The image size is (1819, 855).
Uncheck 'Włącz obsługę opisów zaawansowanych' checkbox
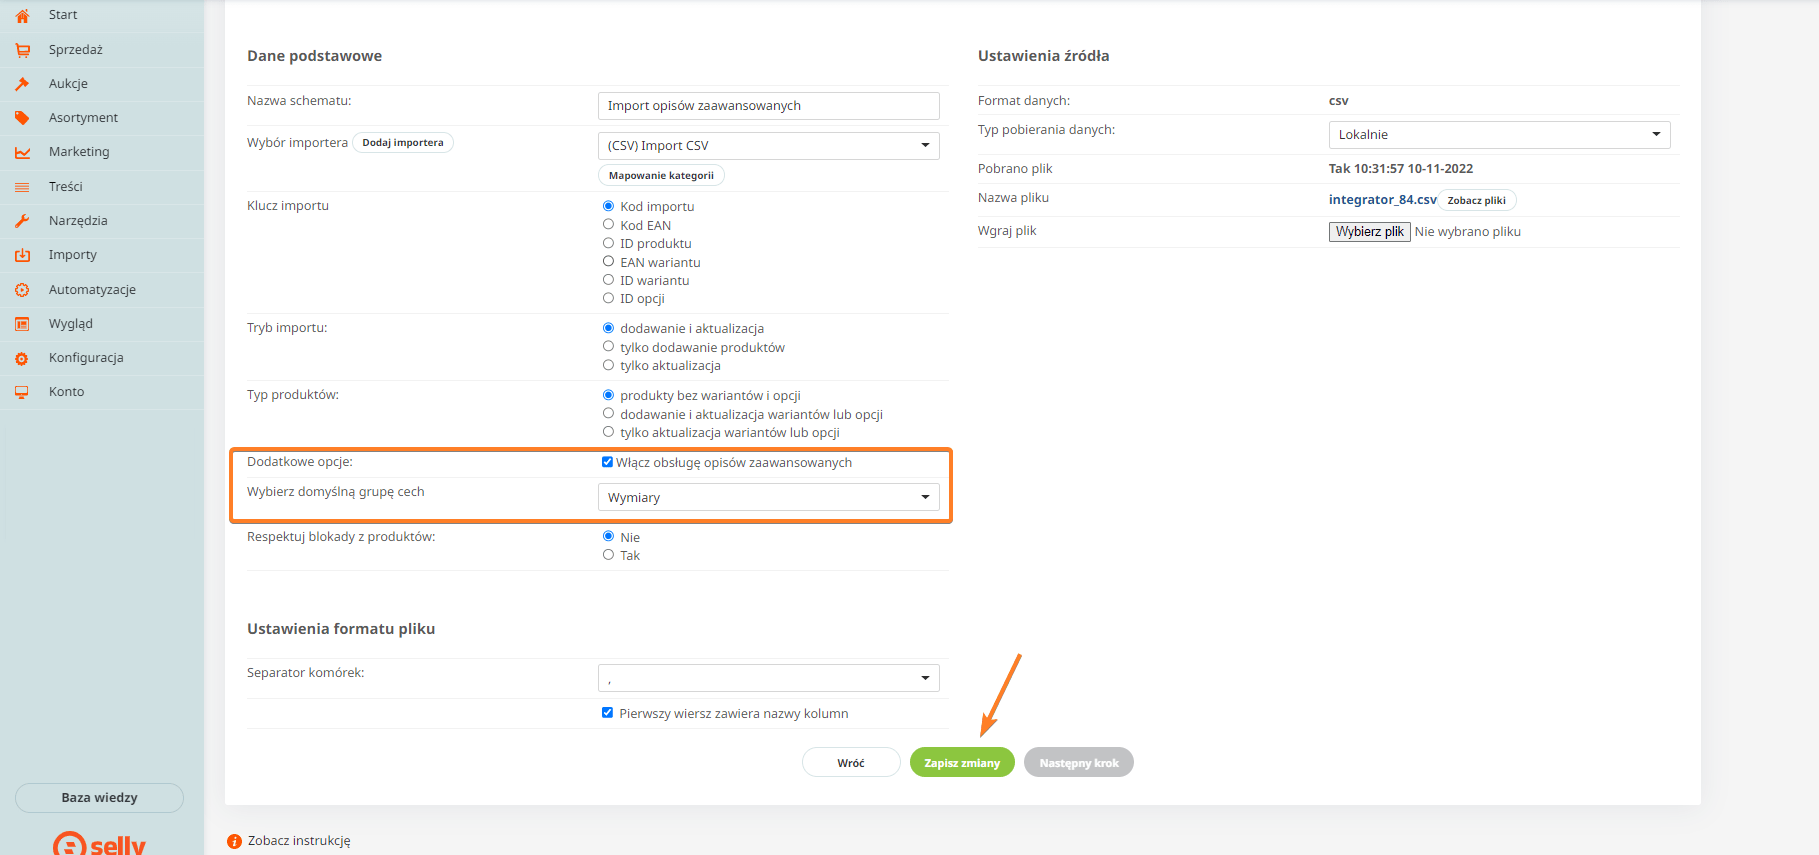coord(607,462)
